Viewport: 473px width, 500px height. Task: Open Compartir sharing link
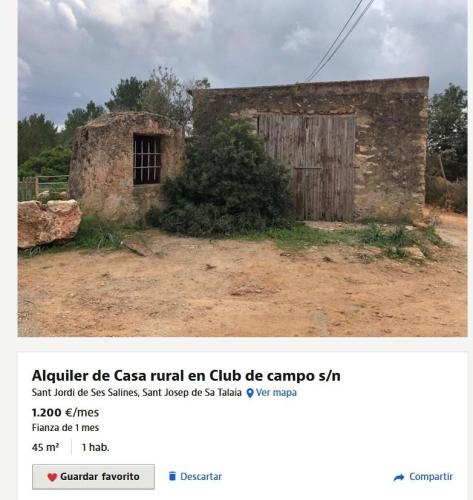431,477
